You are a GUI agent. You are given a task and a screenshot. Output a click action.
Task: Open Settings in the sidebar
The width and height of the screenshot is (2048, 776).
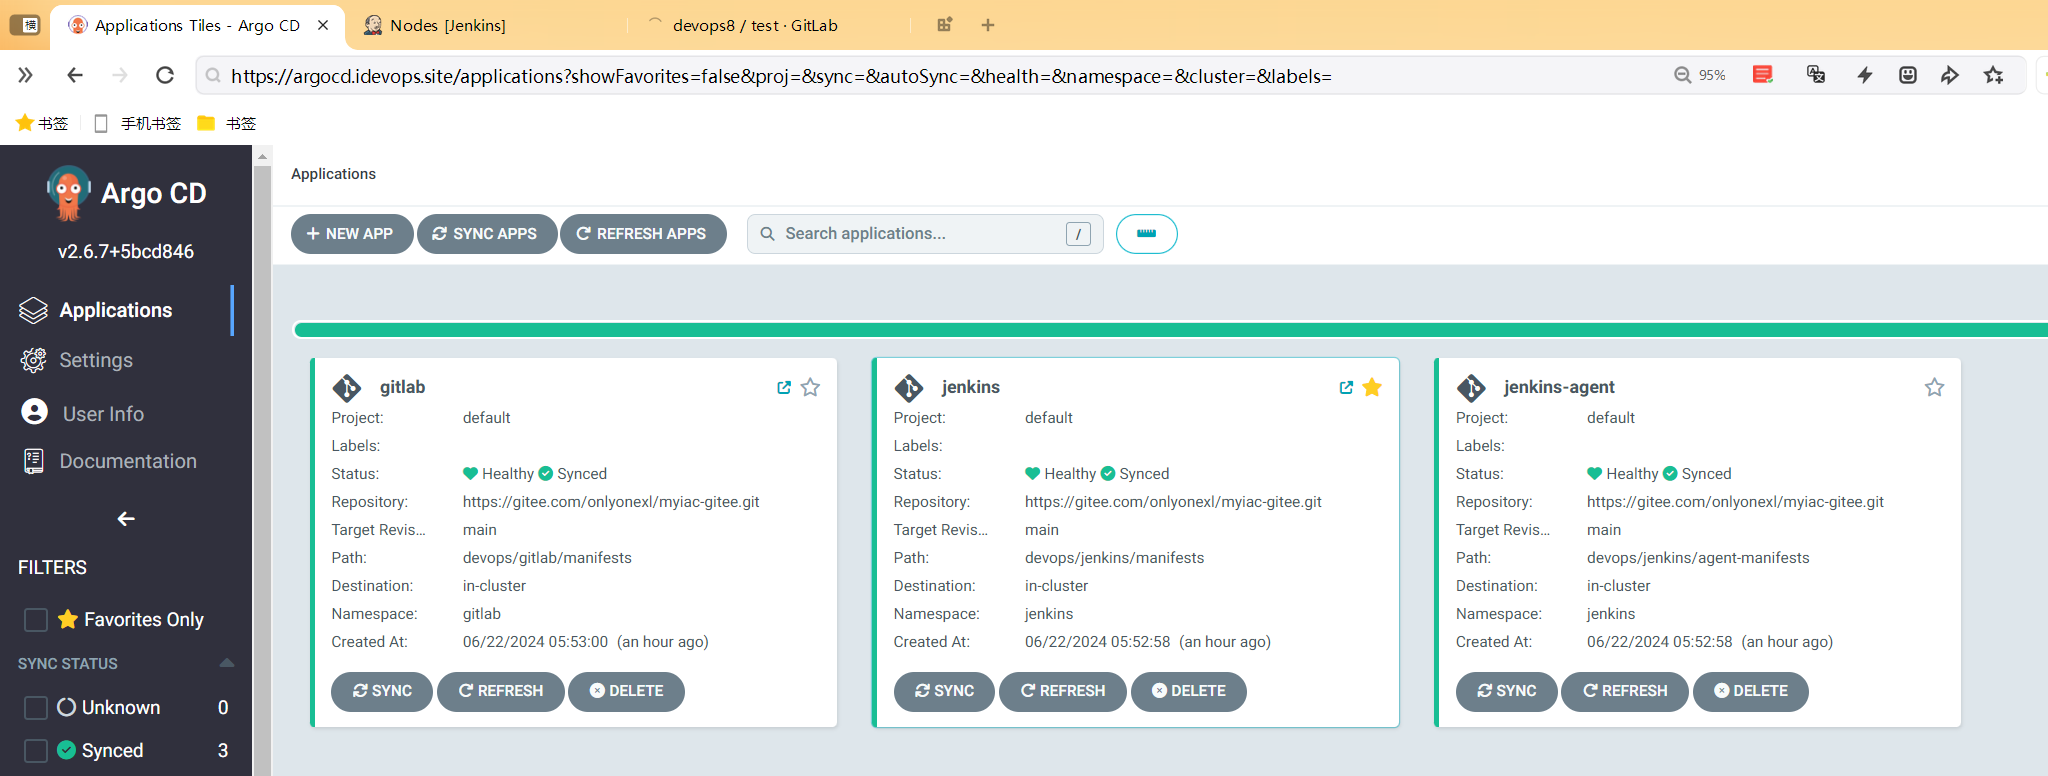tap(96, 360)
